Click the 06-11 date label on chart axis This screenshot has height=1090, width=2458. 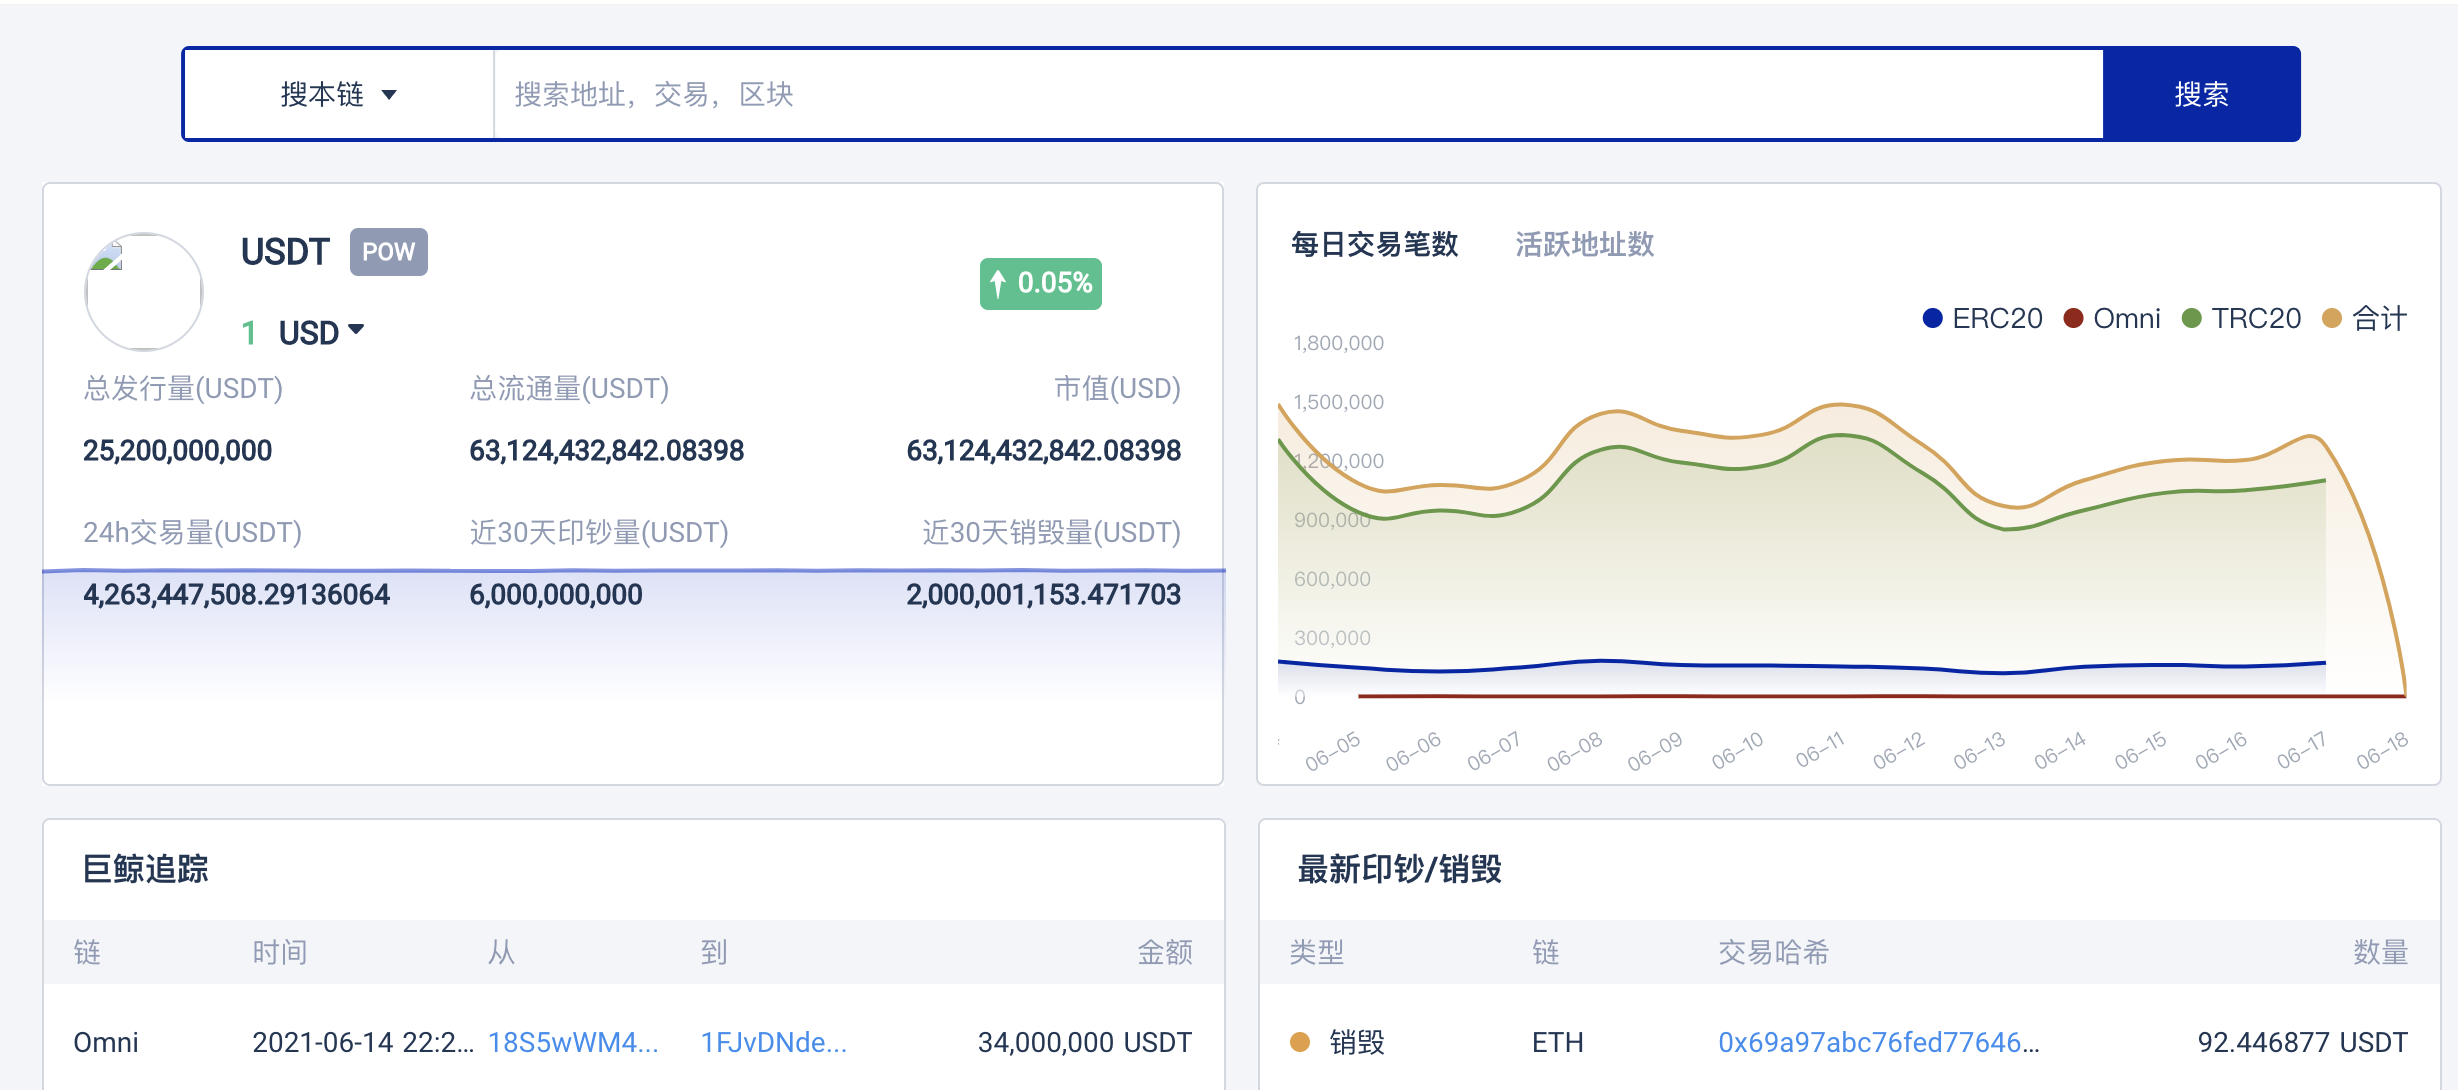1819,749
